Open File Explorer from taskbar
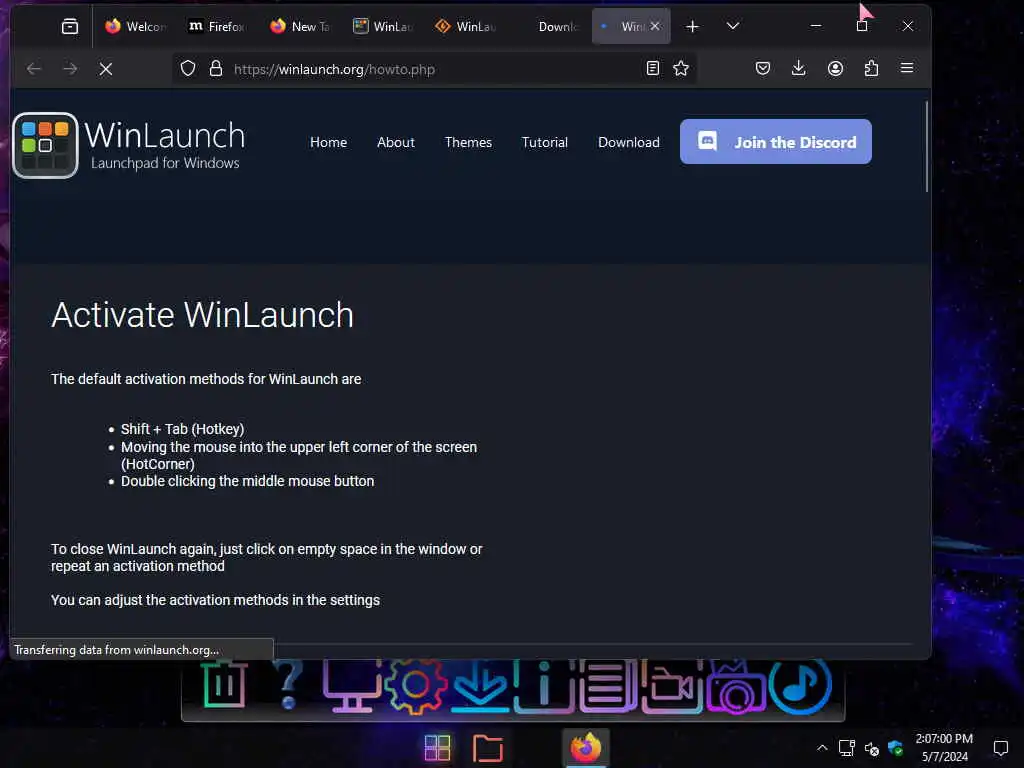Image resolution: width=1024 pixels, height=768 pixels. point(488,748)
